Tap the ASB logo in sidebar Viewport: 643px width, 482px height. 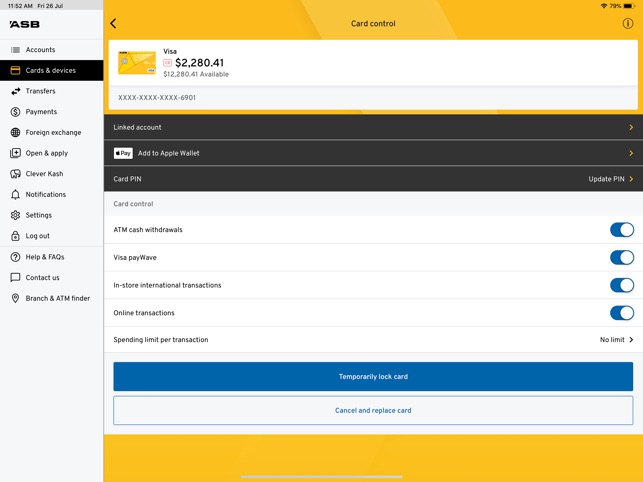pyautogui.click(x=25, y=24)
